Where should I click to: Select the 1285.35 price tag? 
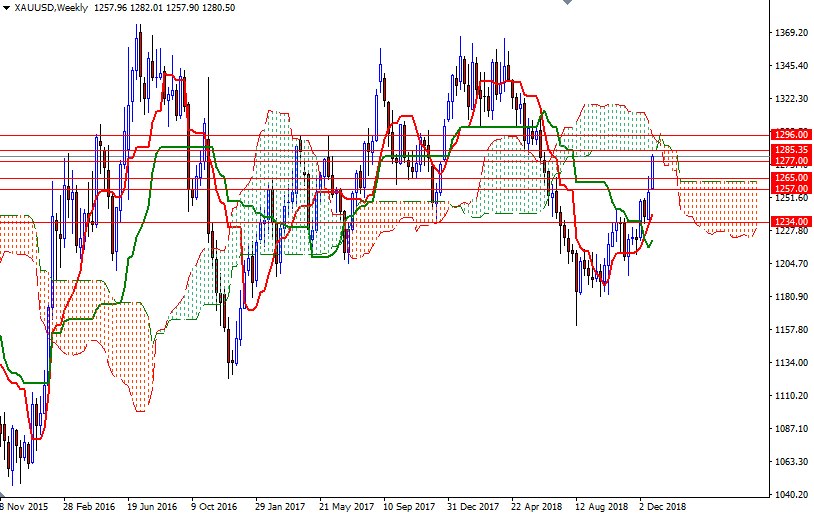[790, 150]
